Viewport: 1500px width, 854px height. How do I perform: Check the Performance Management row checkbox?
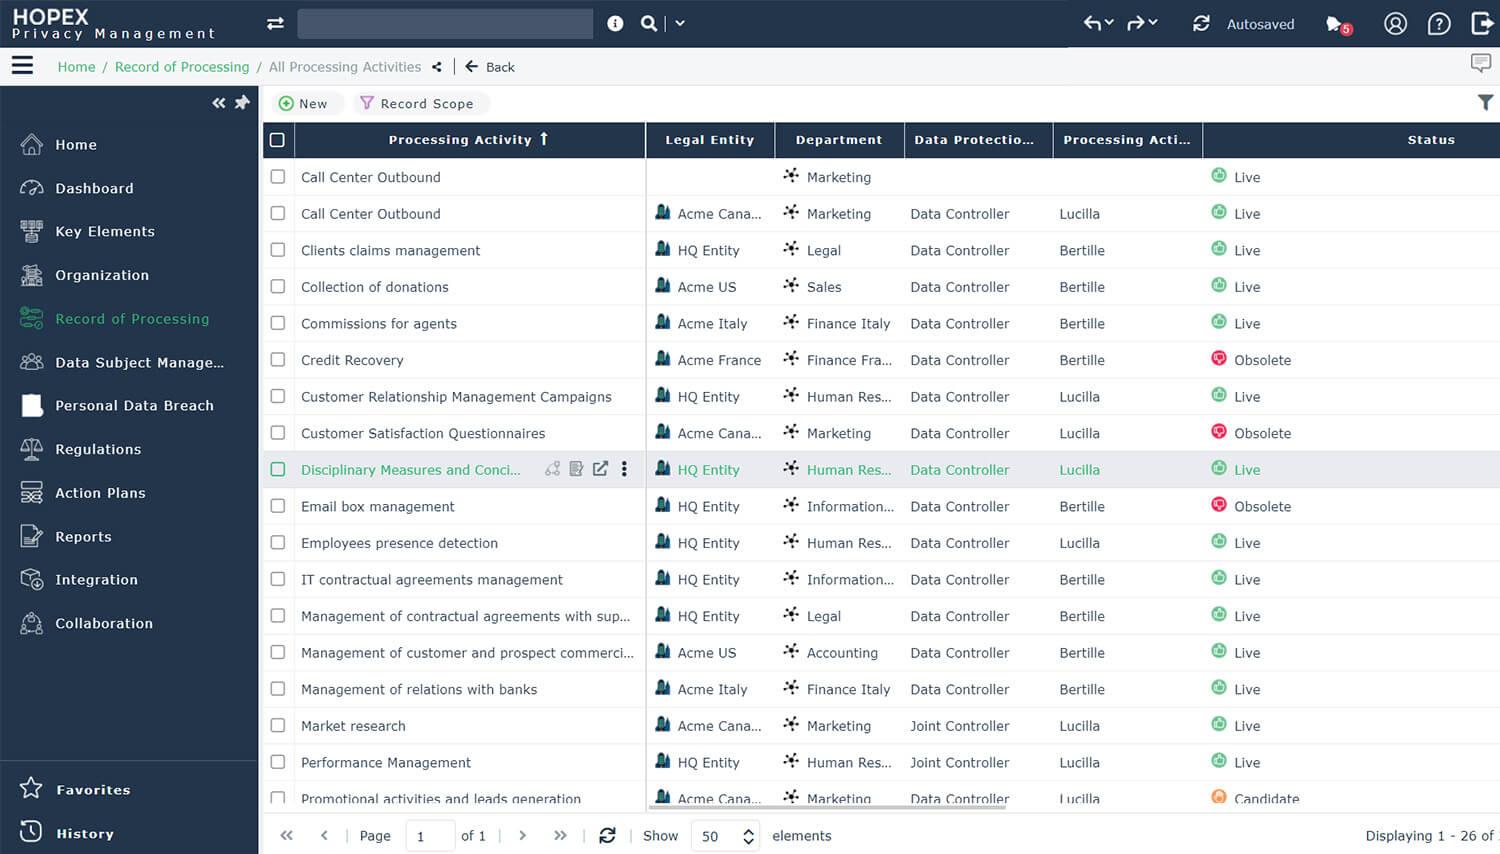(278, 762)
